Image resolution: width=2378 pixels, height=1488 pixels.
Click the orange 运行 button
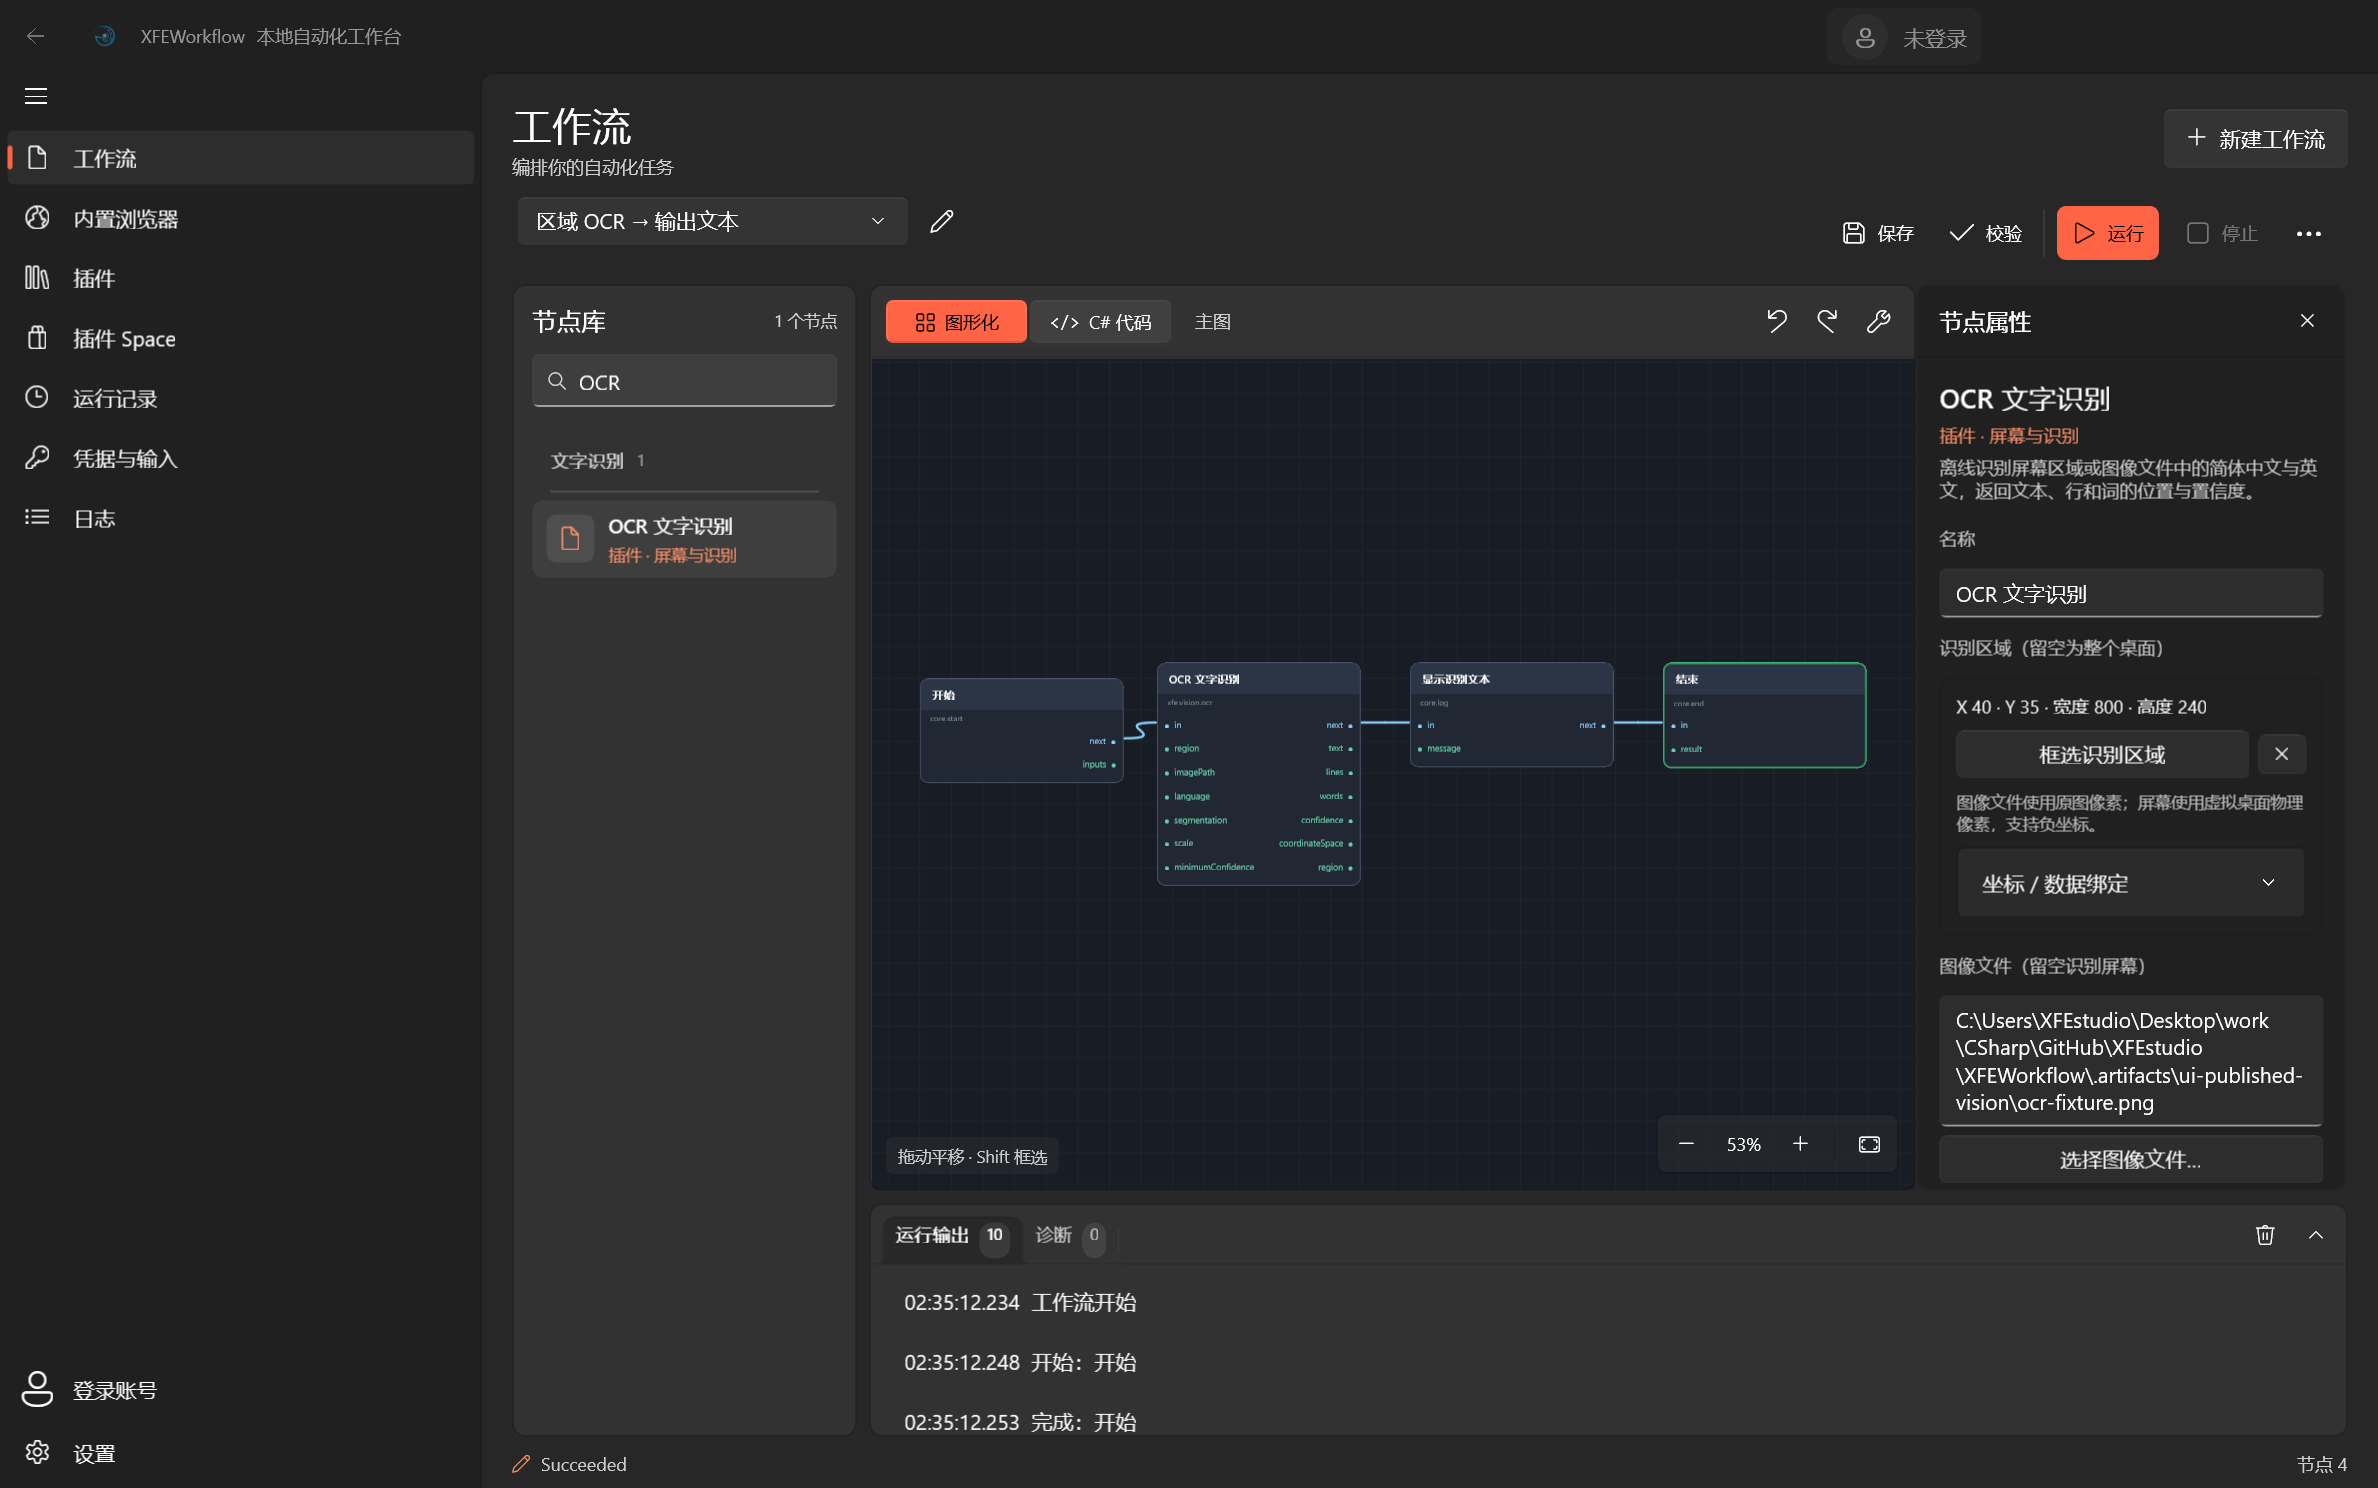coord(2108,234)
